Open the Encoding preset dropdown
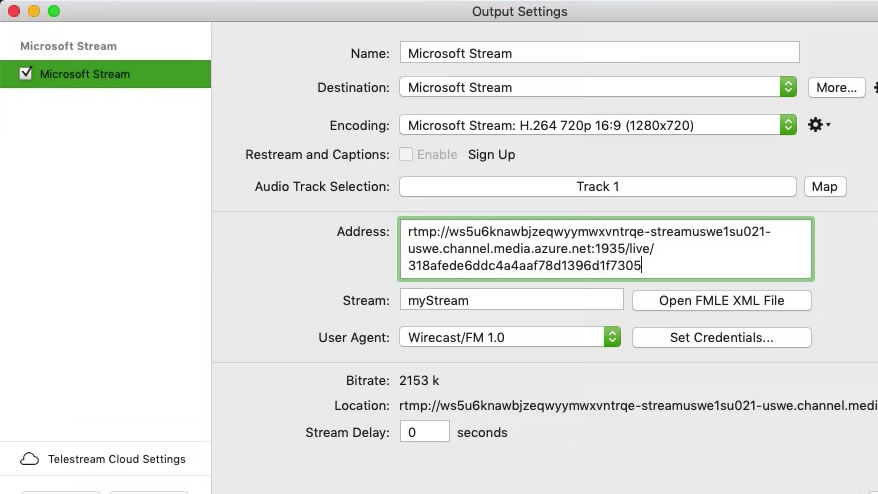878x494 pixels. (x=598, y=125)
